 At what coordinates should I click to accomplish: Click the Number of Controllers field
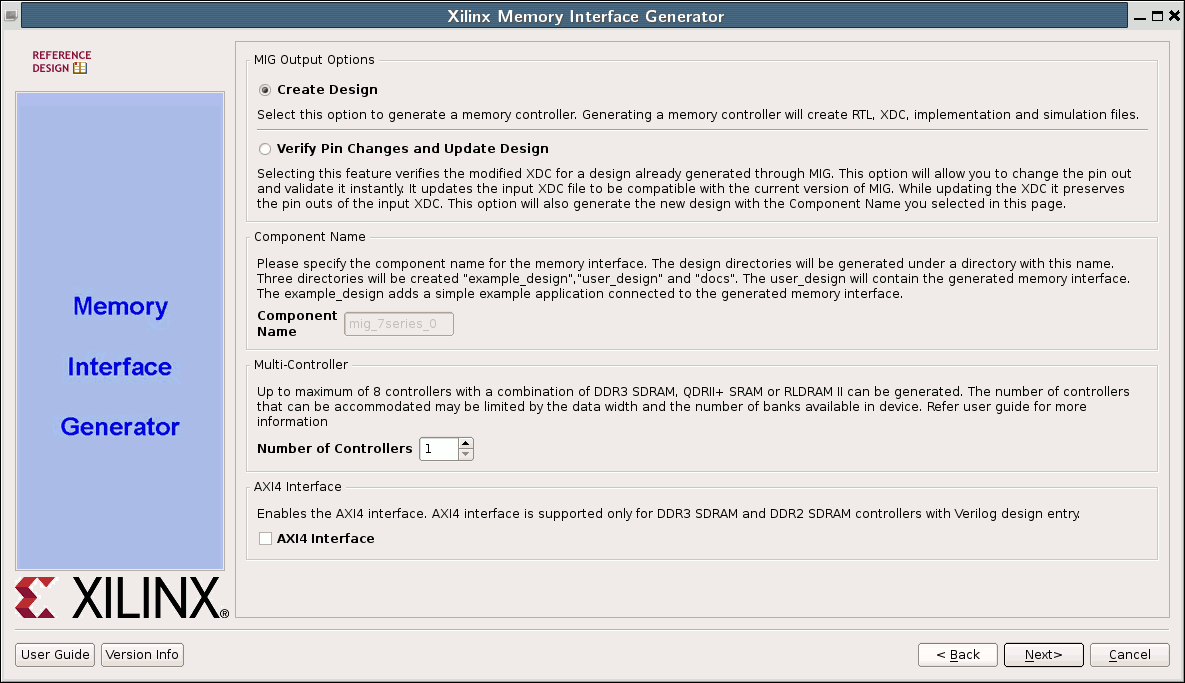click(x=439, y=449)
